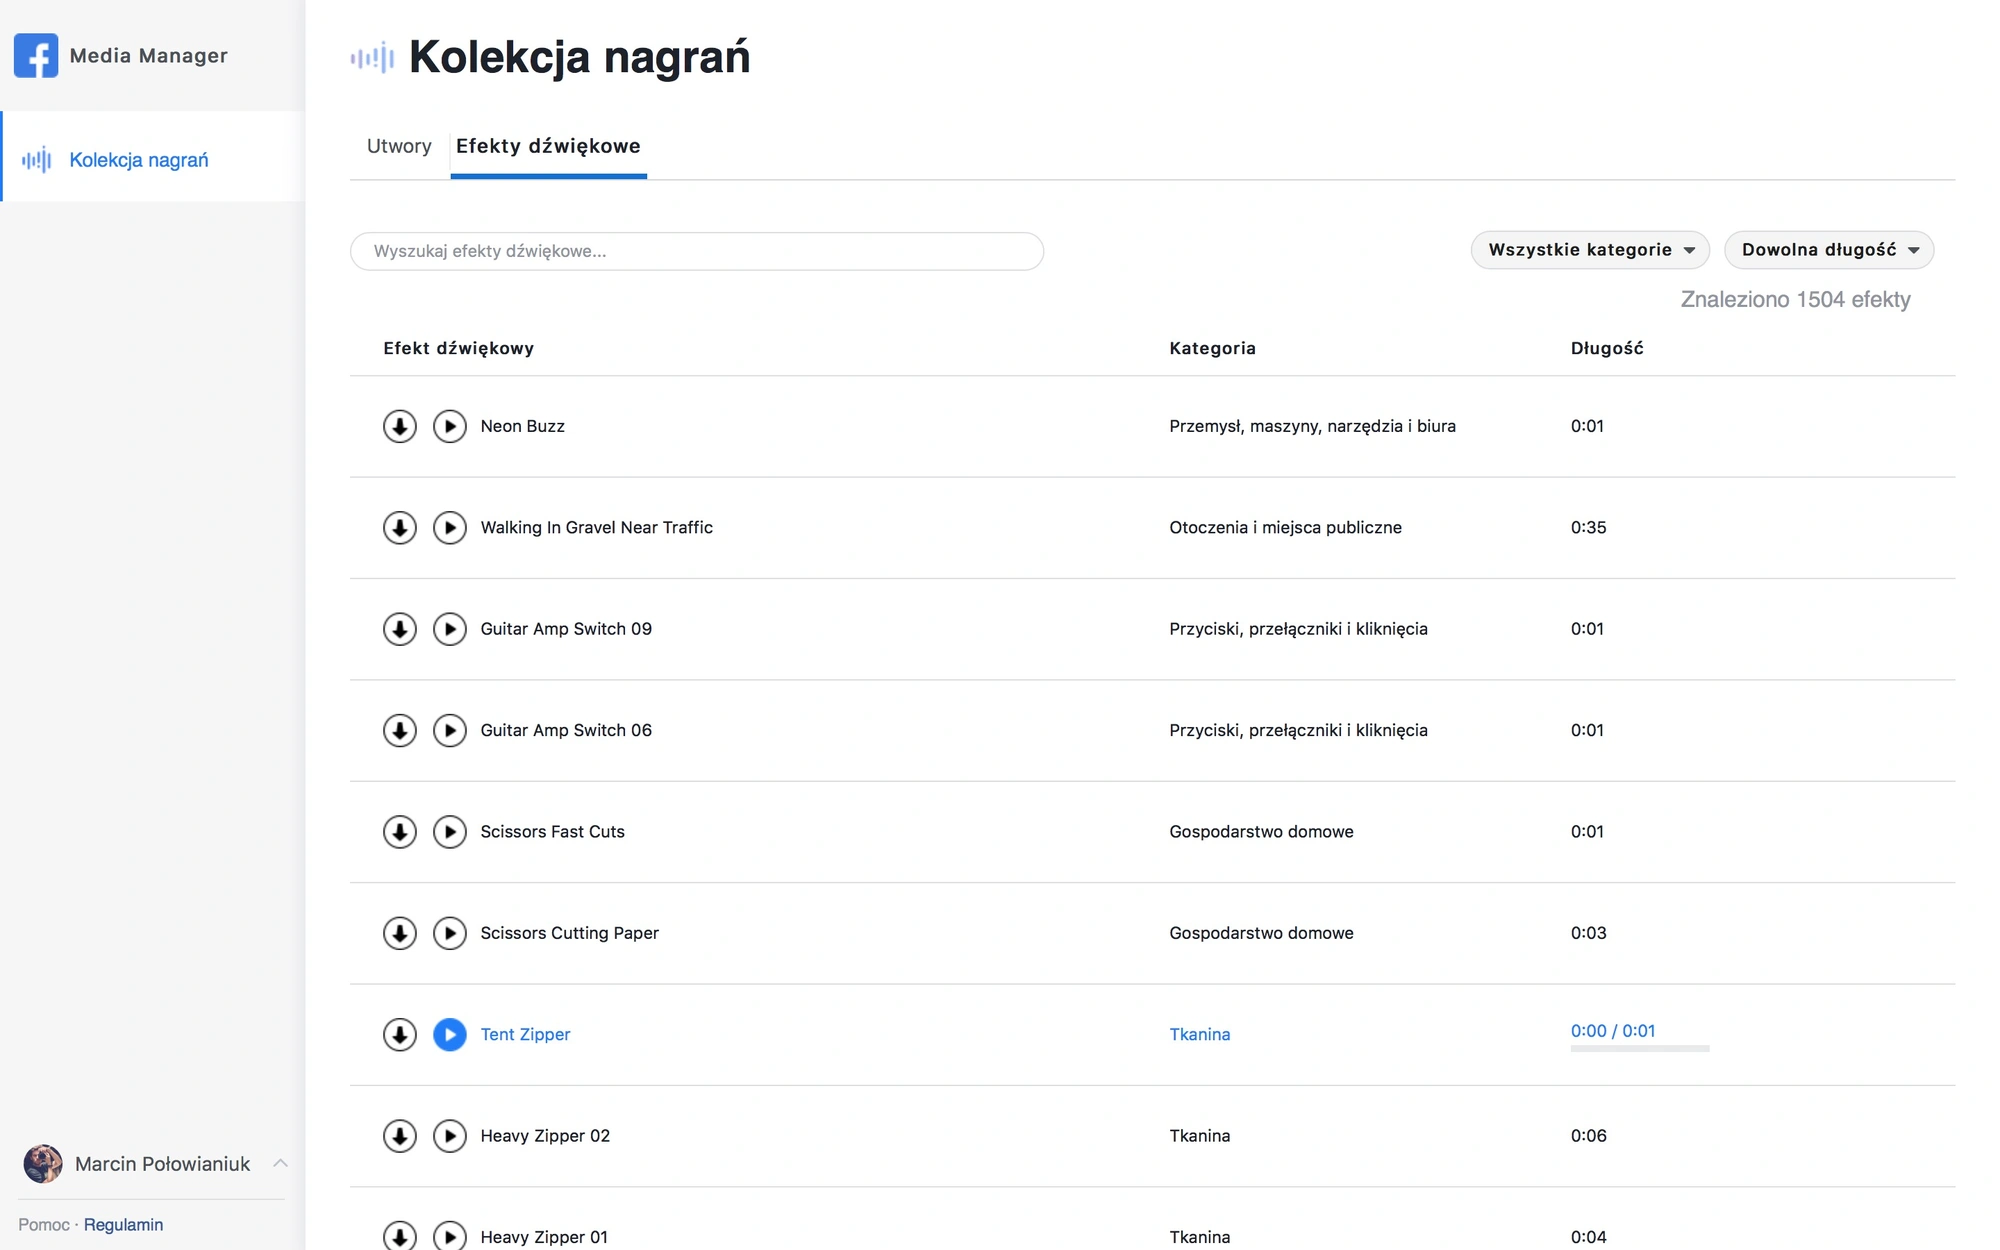Play the Neon Buzz sound effect
The height and width of the screenshot is (1250, 2000).
click(x=450, y=426)
